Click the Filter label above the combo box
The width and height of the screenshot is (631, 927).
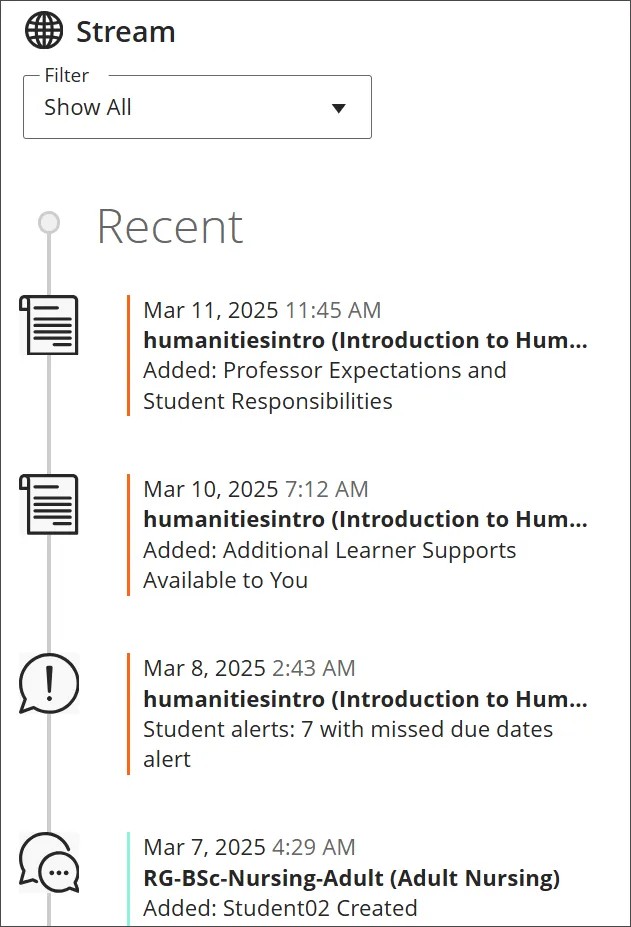tap(66, 75)
